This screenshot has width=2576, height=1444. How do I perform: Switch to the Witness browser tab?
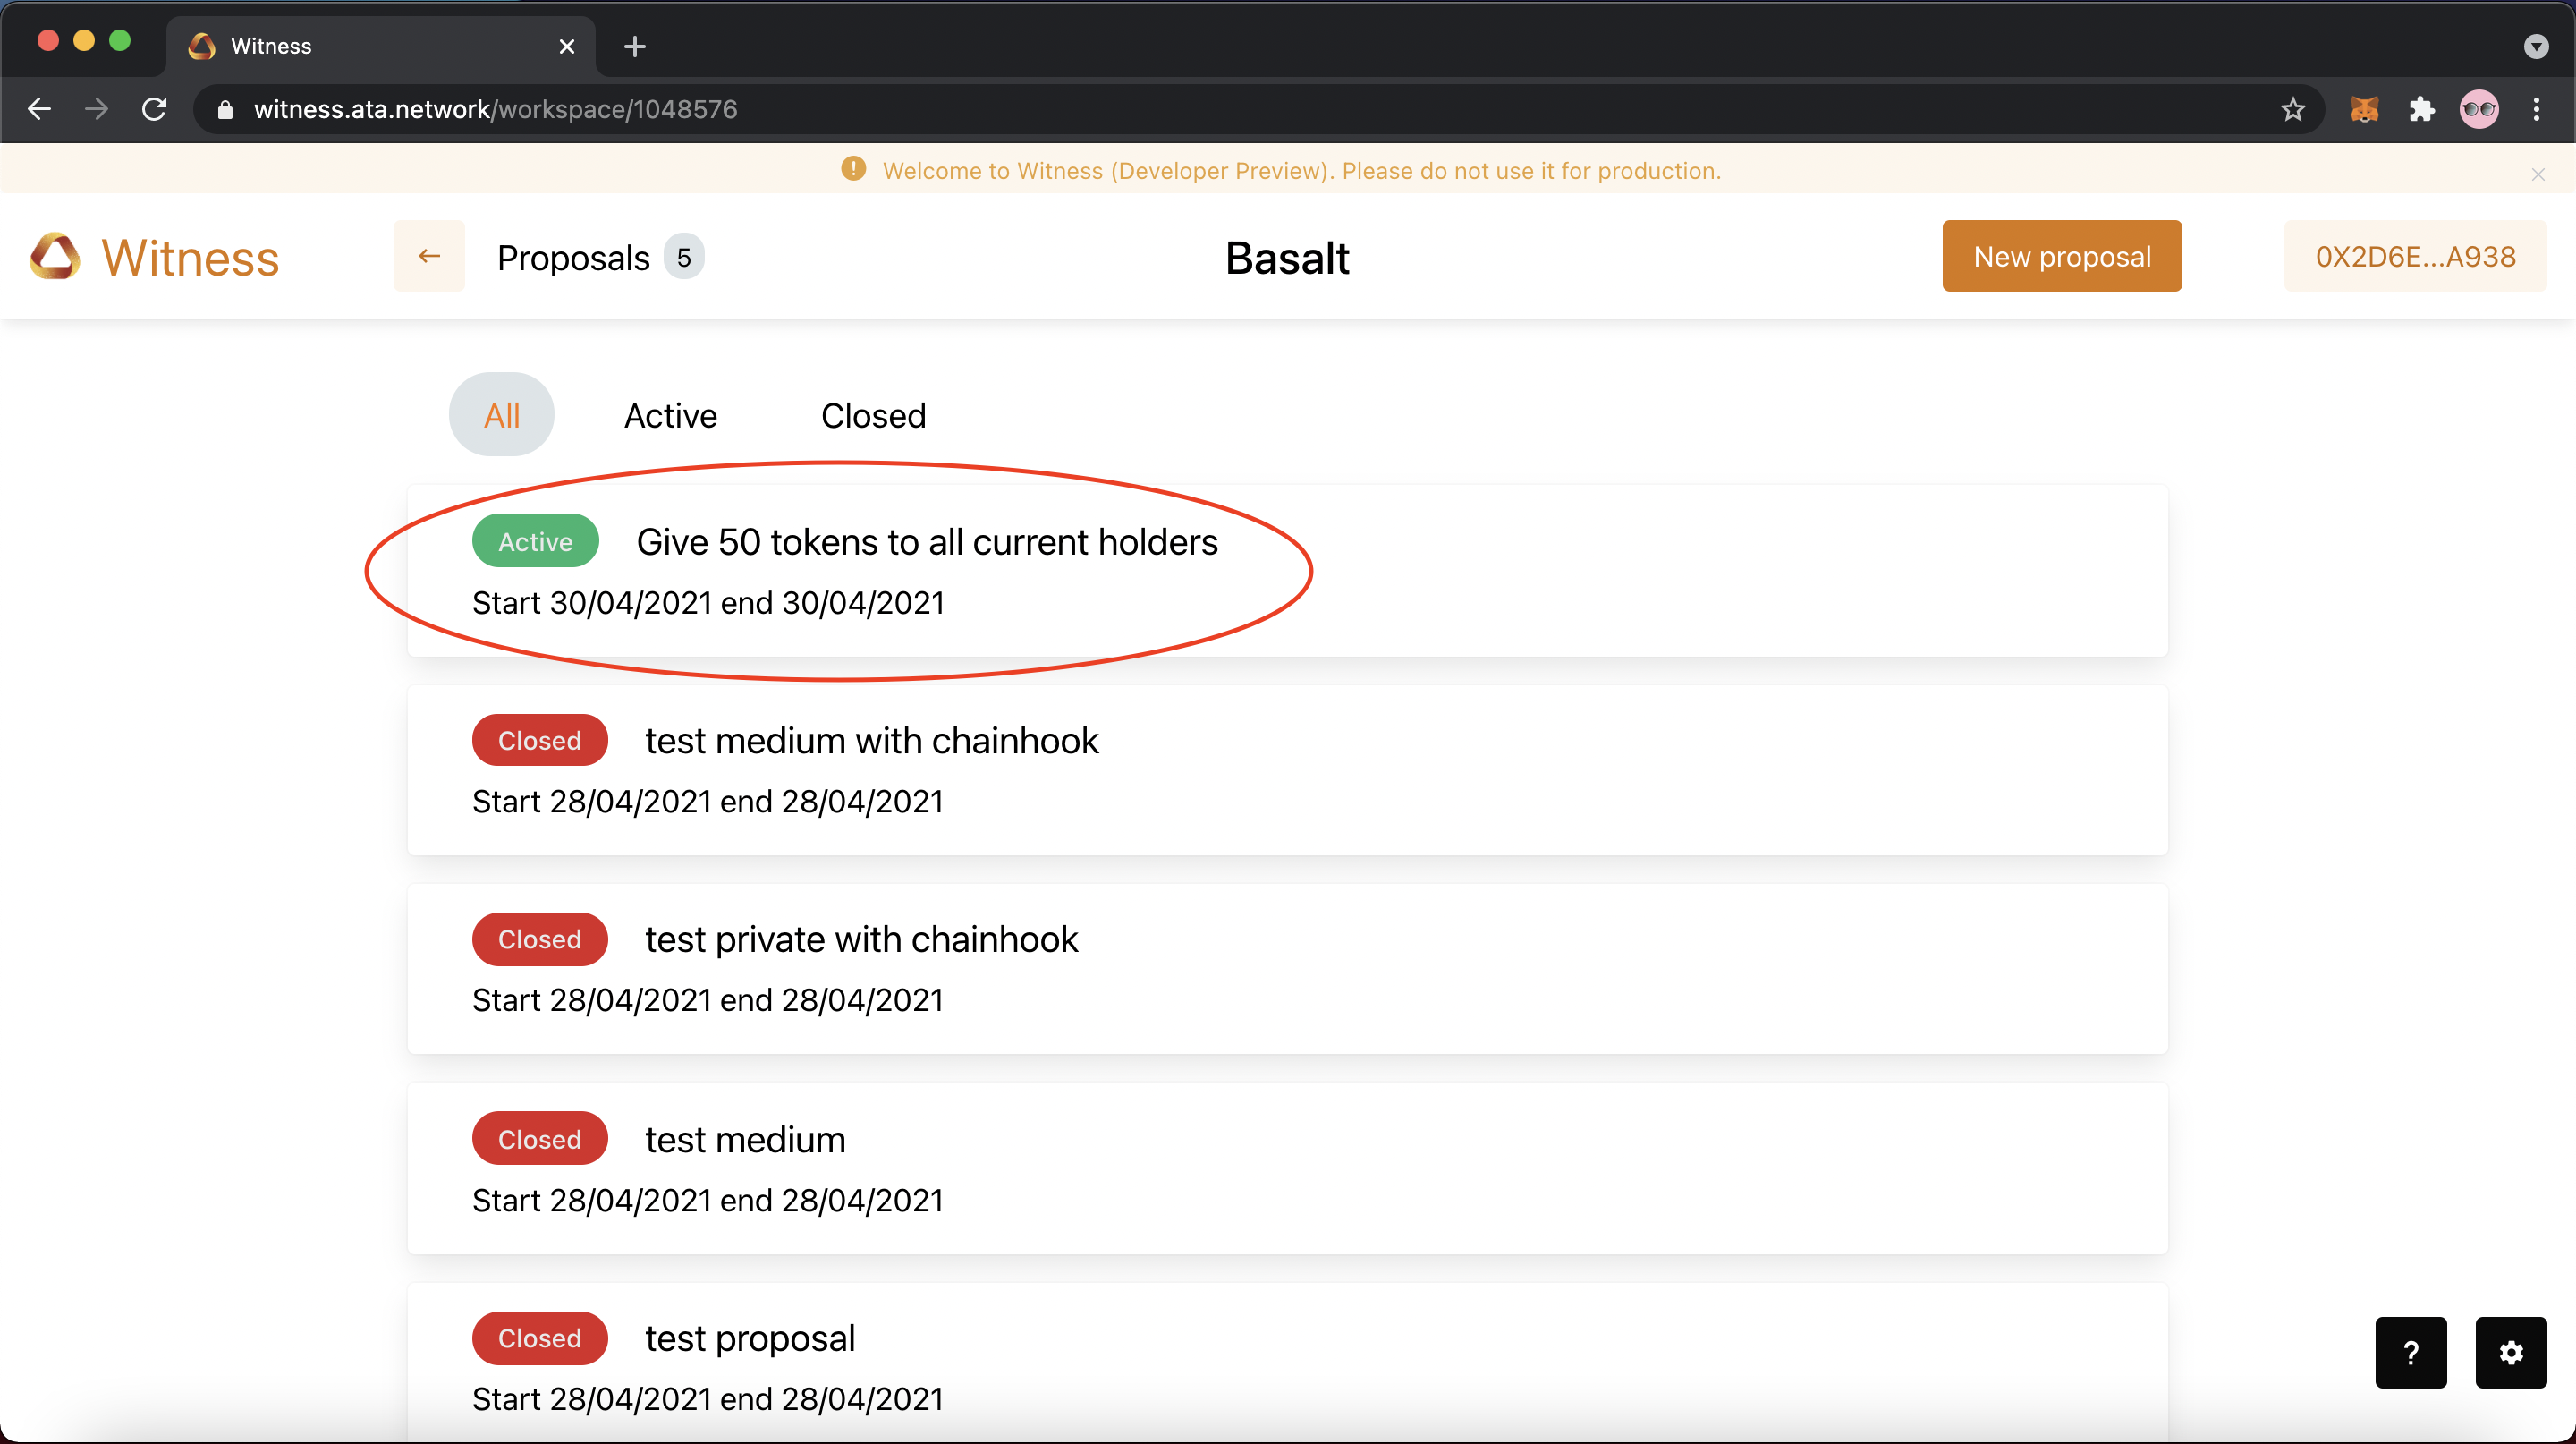381,46
